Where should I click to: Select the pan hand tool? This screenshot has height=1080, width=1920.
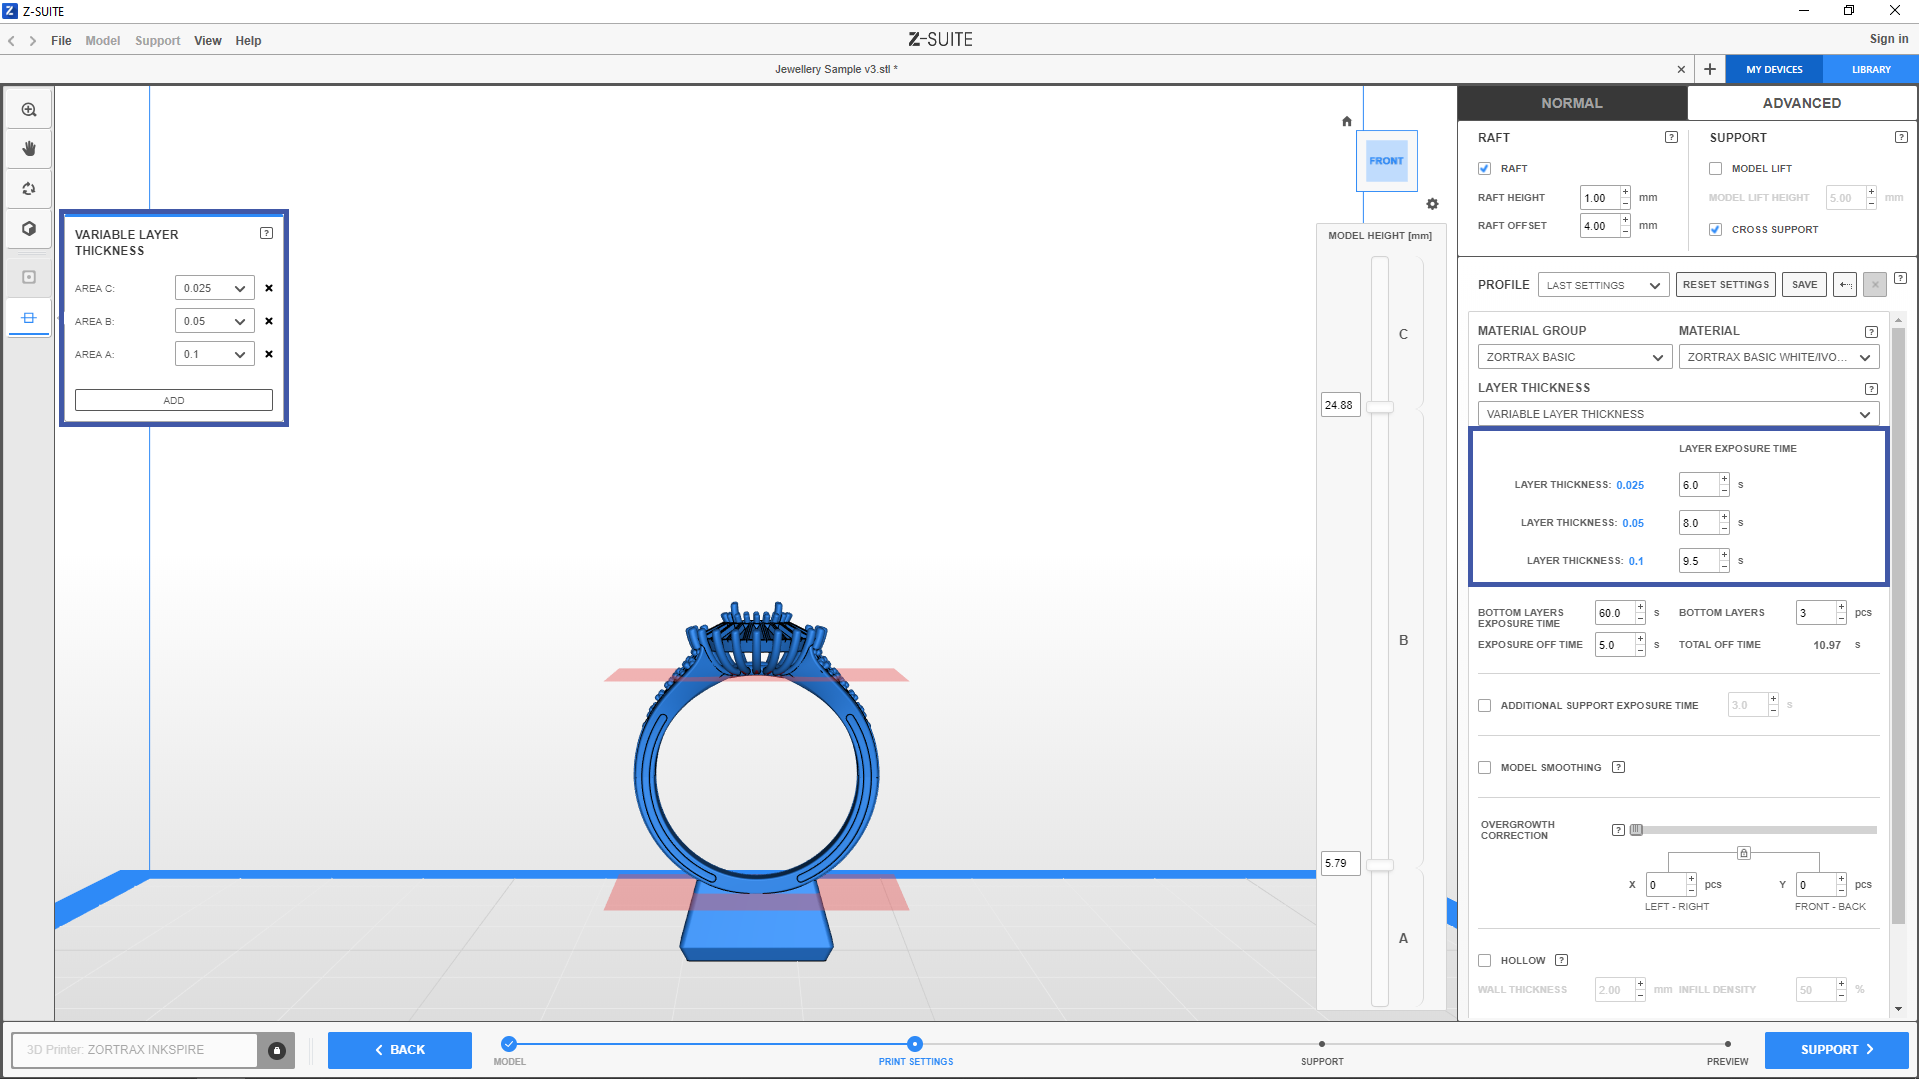(29, 149)
